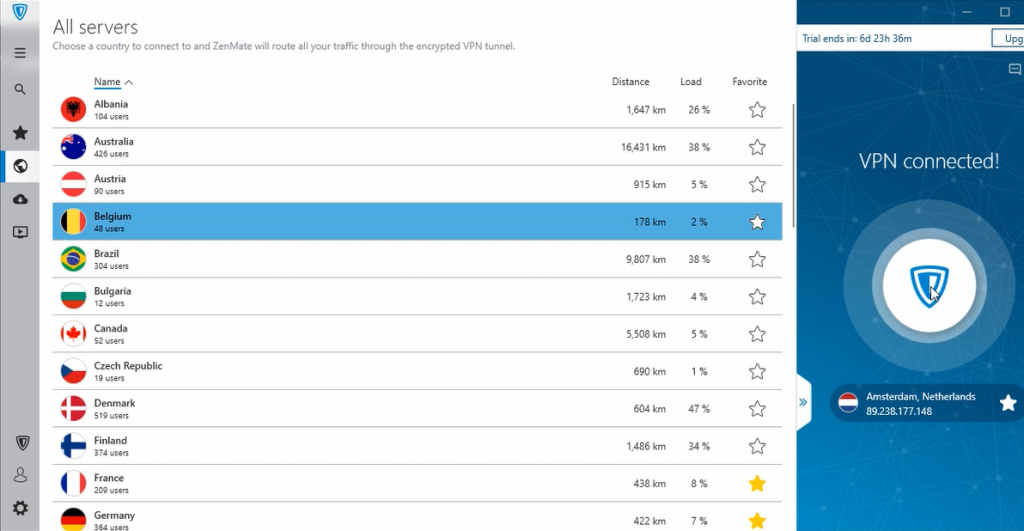Click the server list vertical scrollbar
This screenshot has height=531, width=1024.
(x=793, y=165)
